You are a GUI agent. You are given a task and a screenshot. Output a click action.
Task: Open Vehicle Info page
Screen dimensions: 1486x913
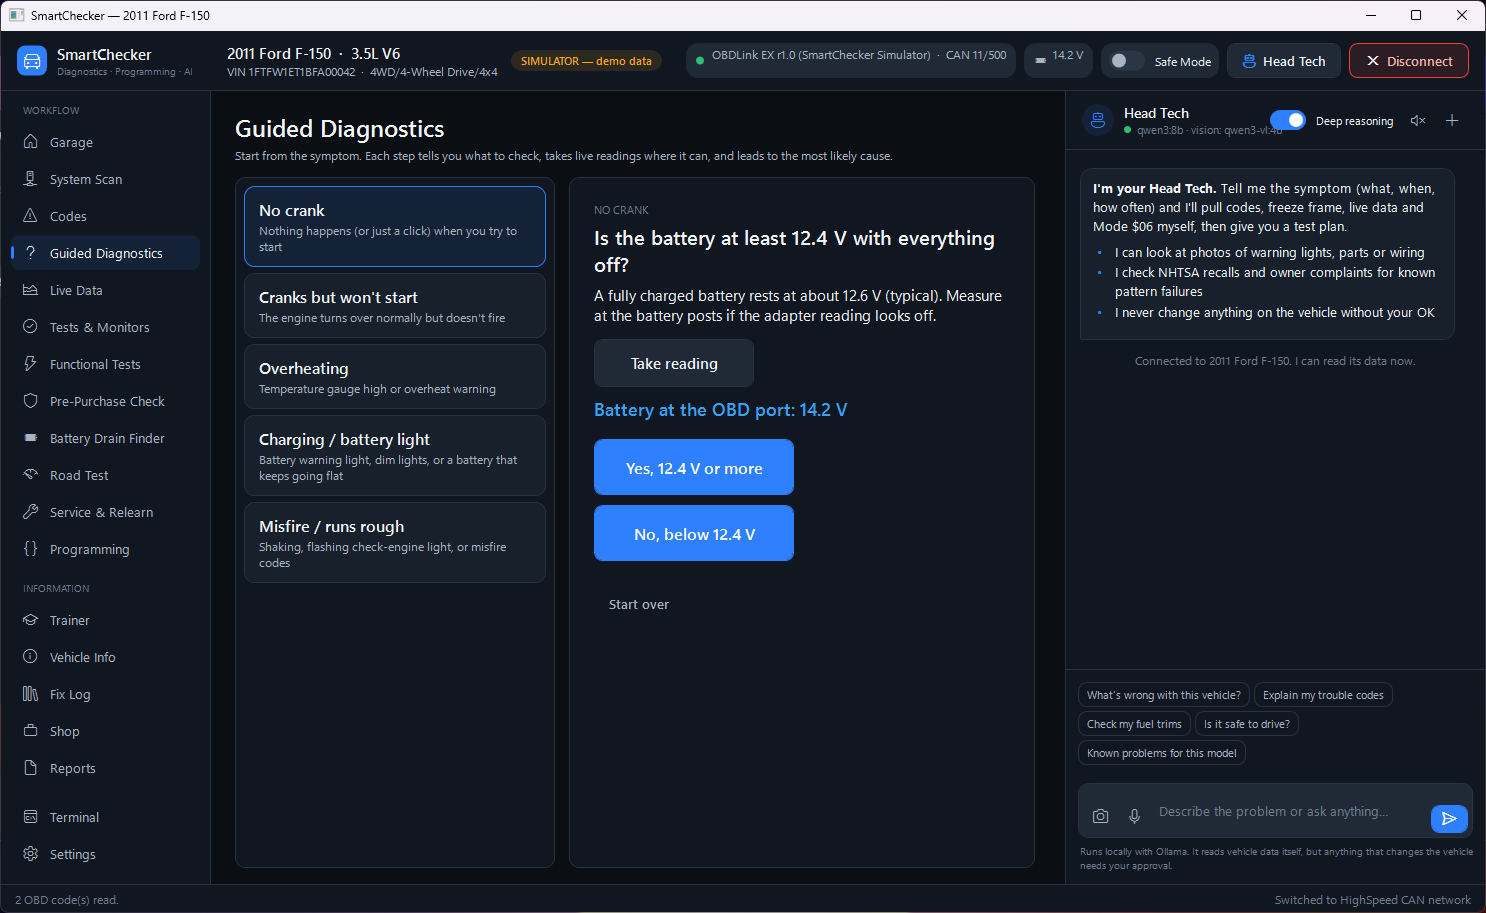pos(106,657)
